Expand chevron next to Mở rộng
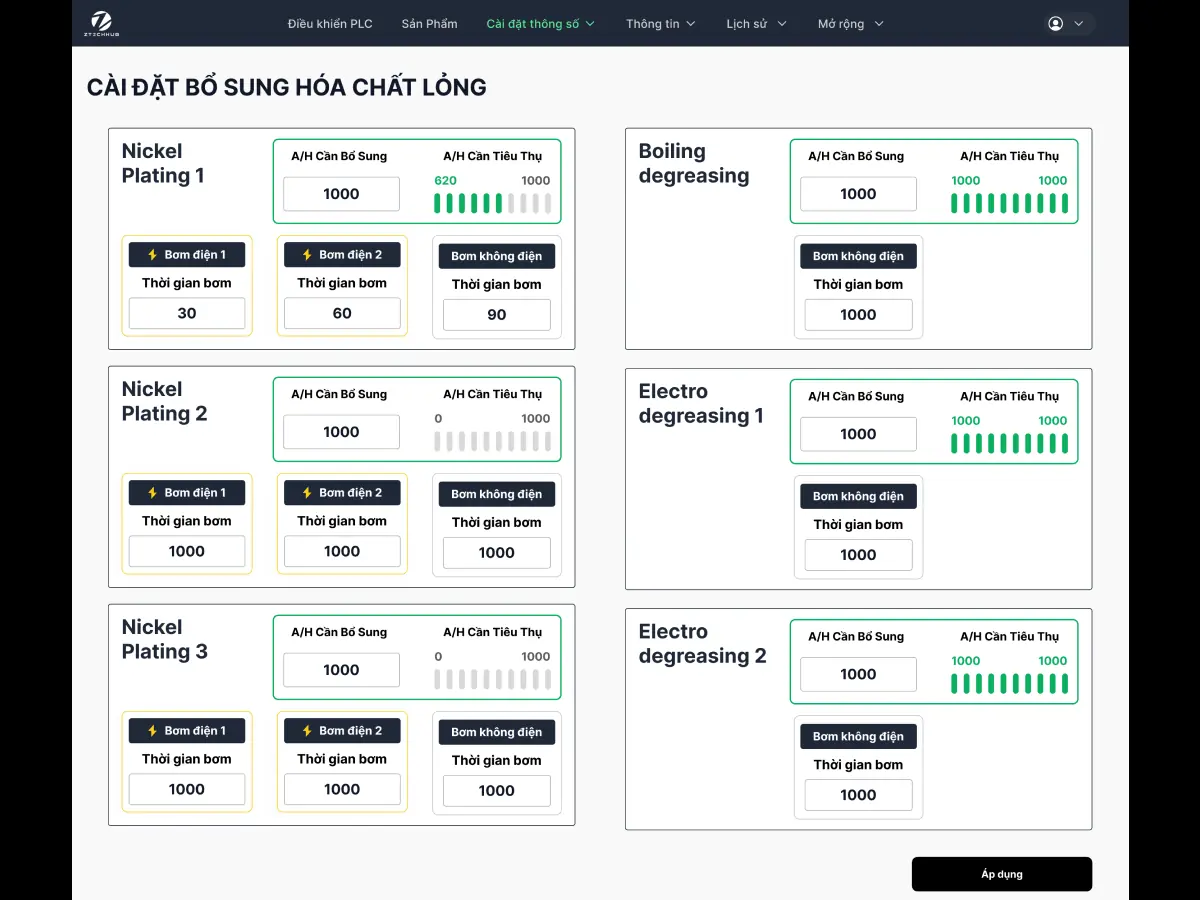The image size is (1200, 900). (x=879, y=23)
